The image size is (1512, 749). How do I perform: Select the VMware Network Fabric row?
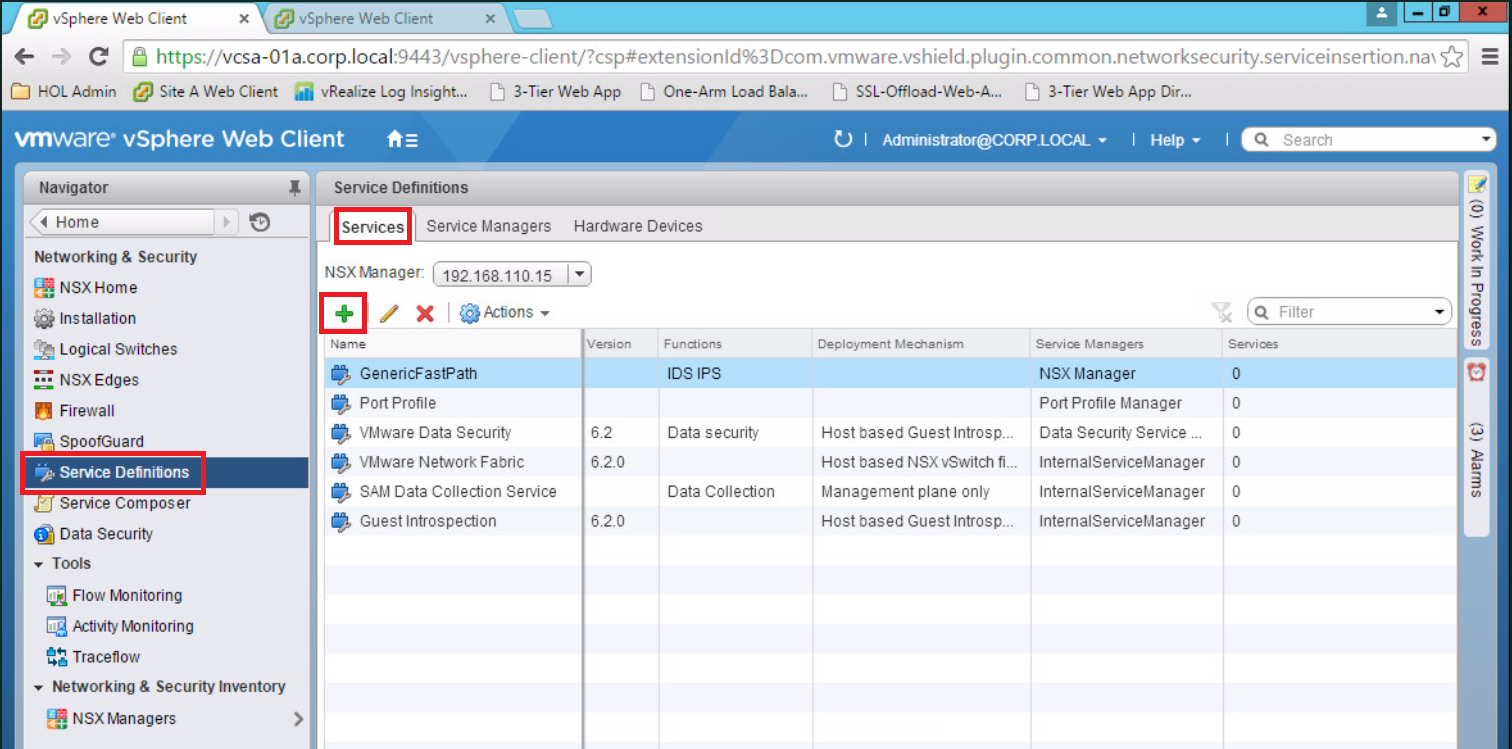(x=890, y=463)
